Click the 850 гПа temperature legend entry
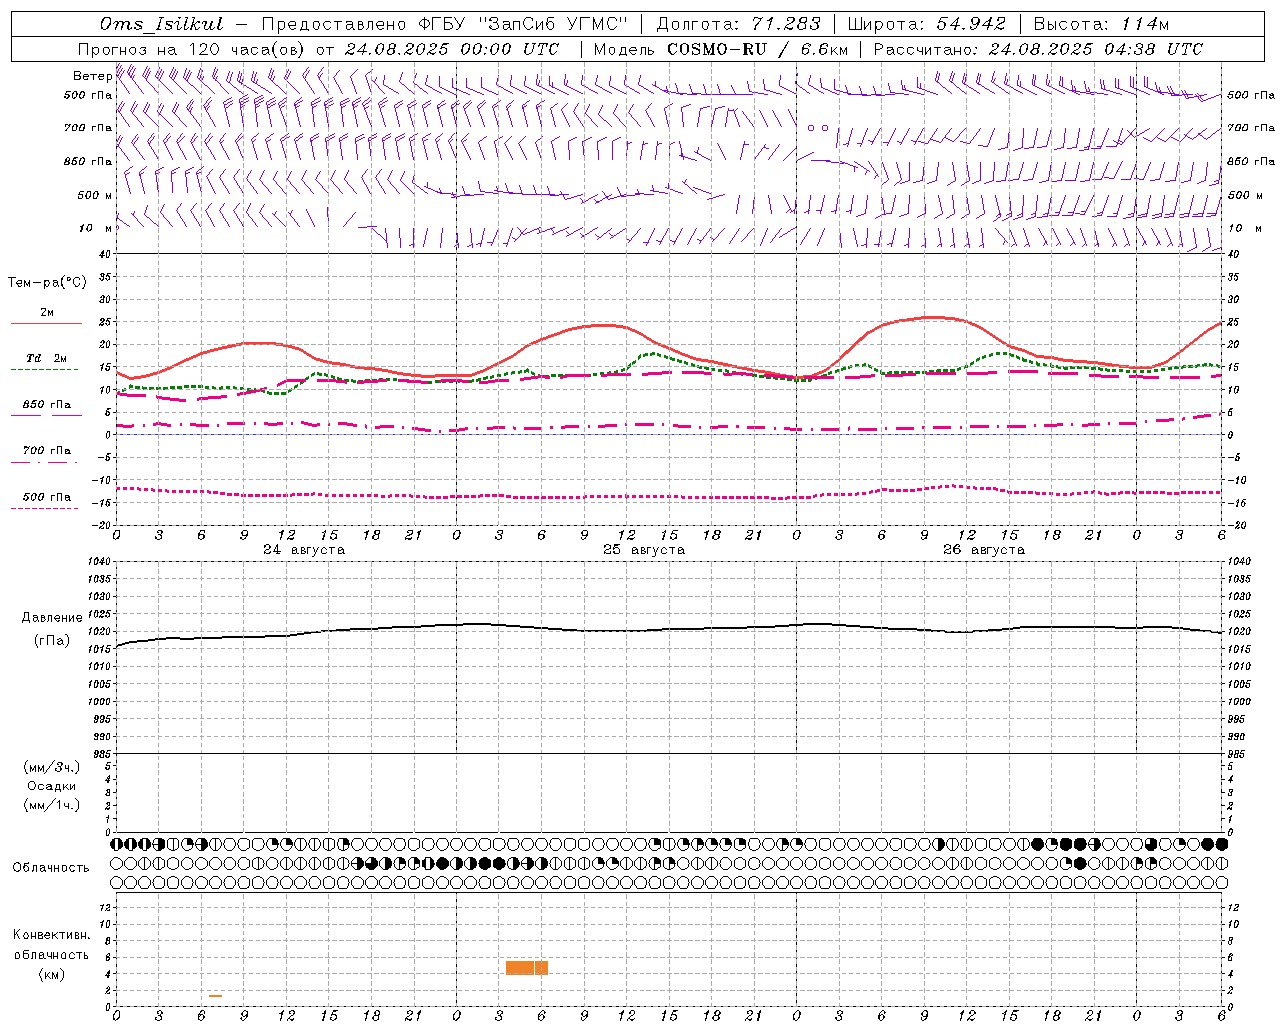 (x=46, y=405)
